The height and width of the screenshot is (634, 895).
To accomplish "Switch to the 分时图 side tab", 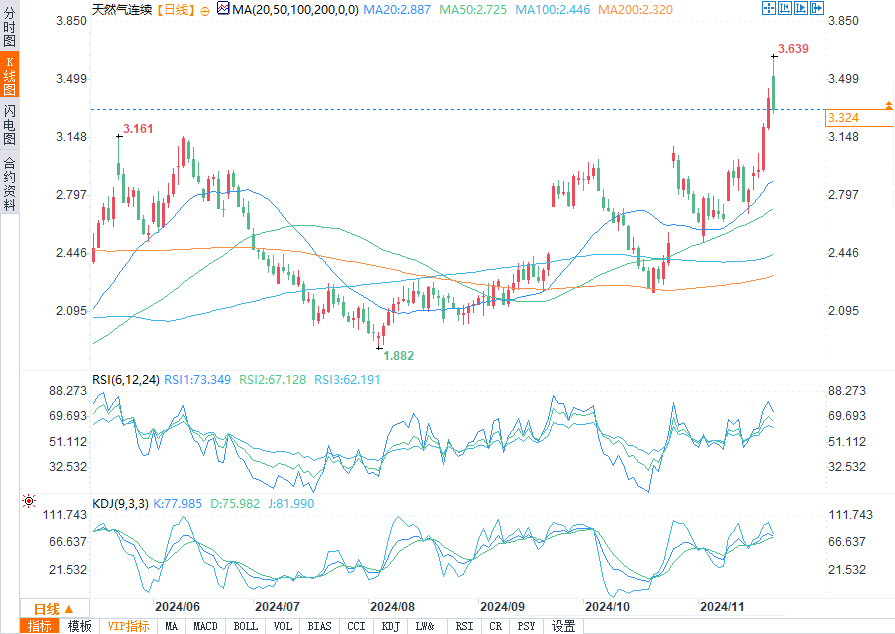I will [9, 31].
